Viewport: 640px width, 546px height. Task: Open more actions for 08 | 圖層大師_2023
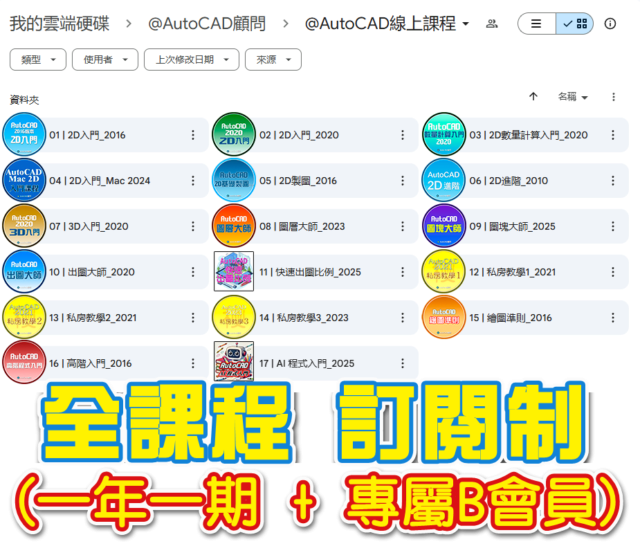click(x=403, y=226)
